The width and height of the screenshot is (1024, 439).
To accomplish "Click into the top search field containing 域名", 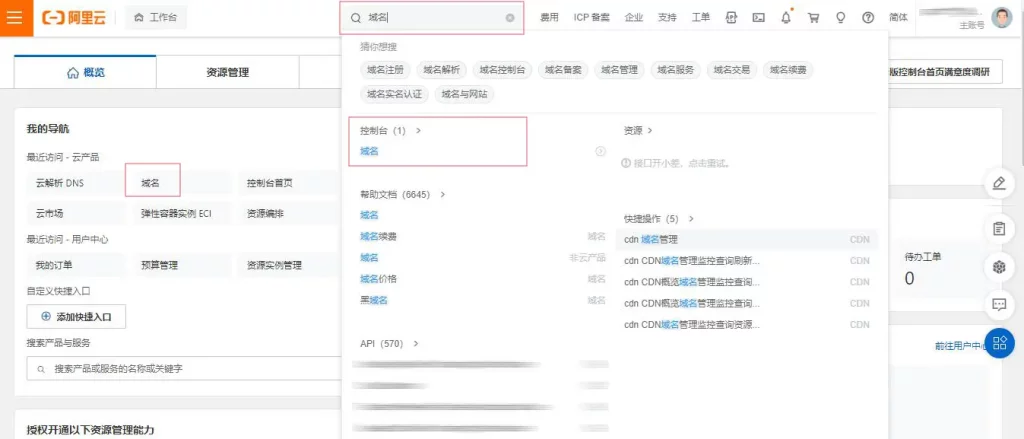I will click(432, 18).
